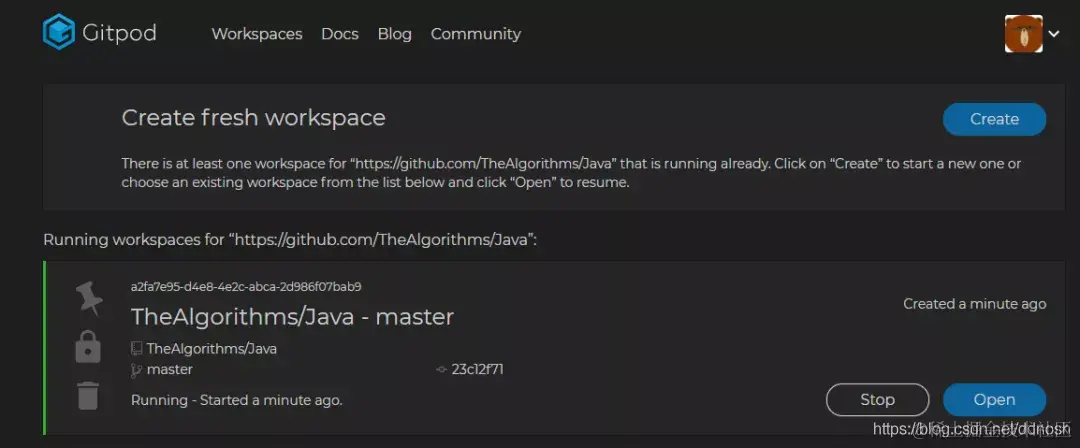Viewport: 1080px width, 448px height.
Task: Stop the running workspace
Action: 878,400
